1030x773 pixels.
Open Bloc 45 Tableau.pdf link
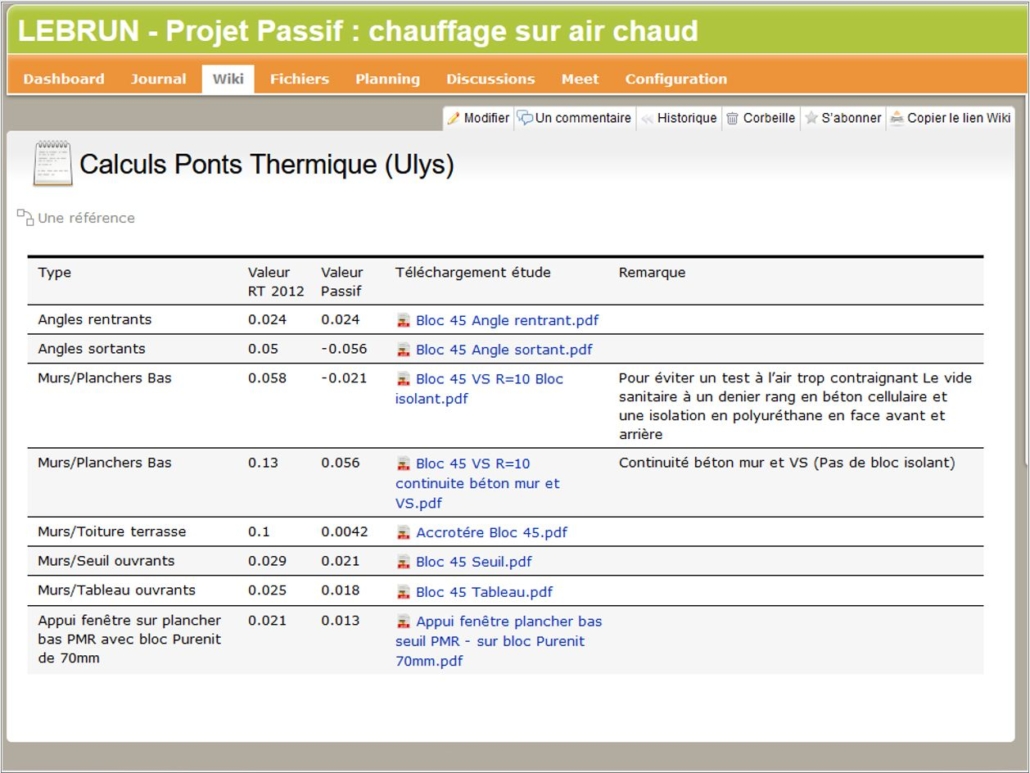click(484, 592)
